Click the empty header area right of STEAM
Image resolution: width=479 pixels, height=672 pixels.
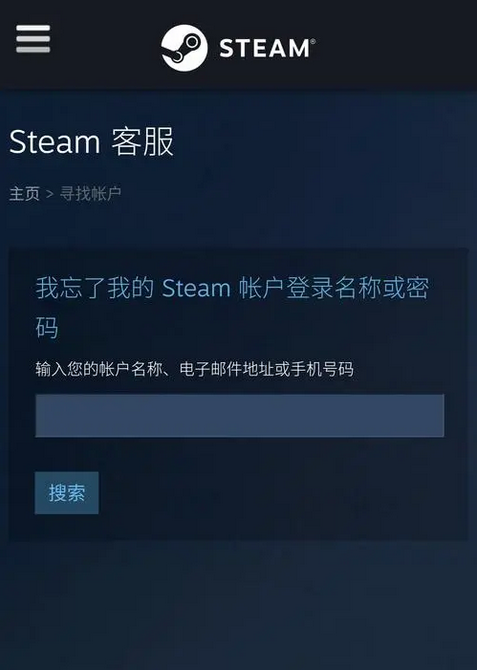394,45
